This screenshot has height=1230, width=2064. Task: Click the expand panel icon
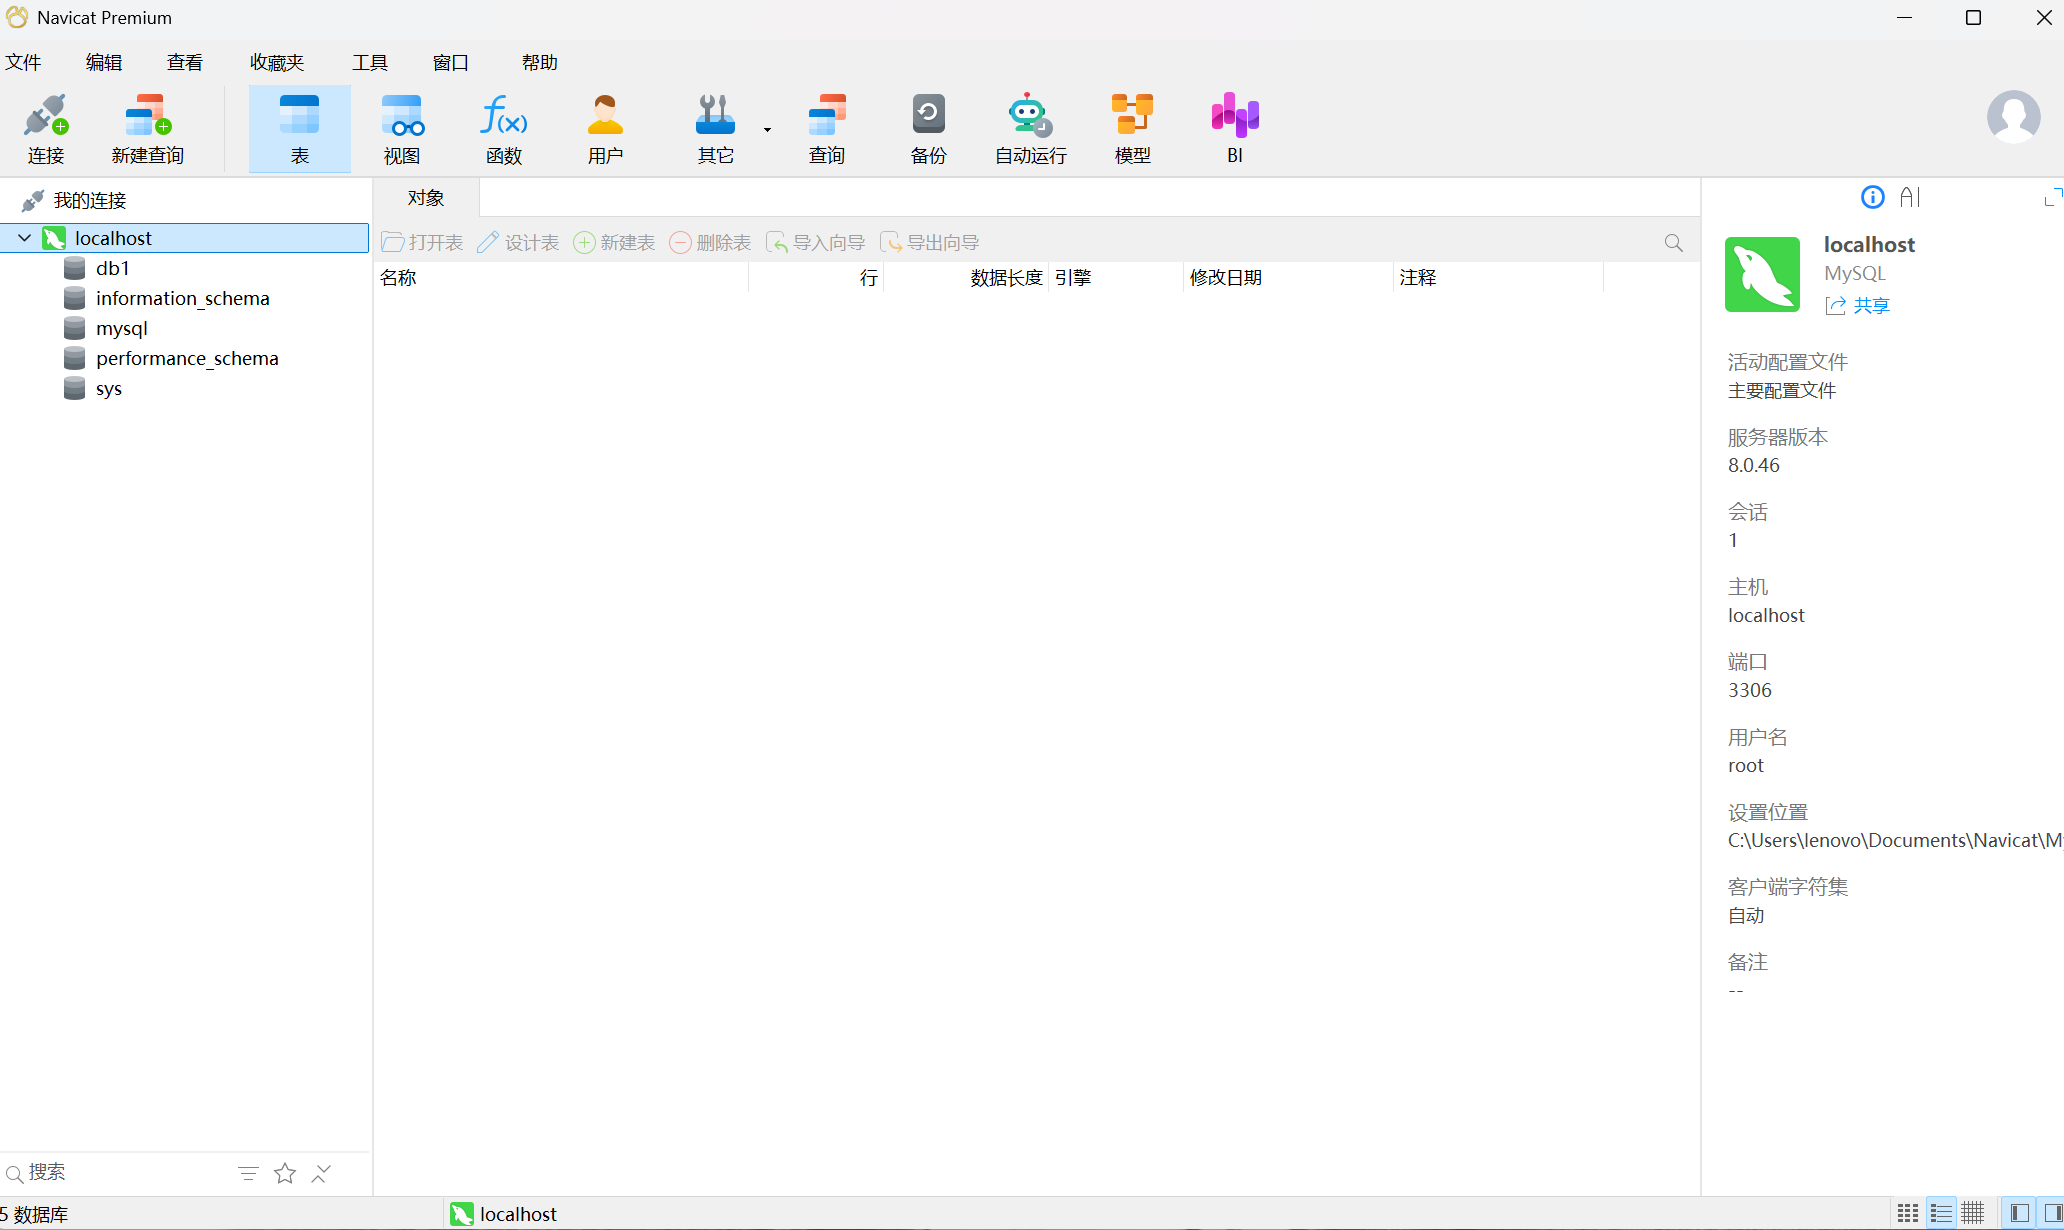[2053, 197]
